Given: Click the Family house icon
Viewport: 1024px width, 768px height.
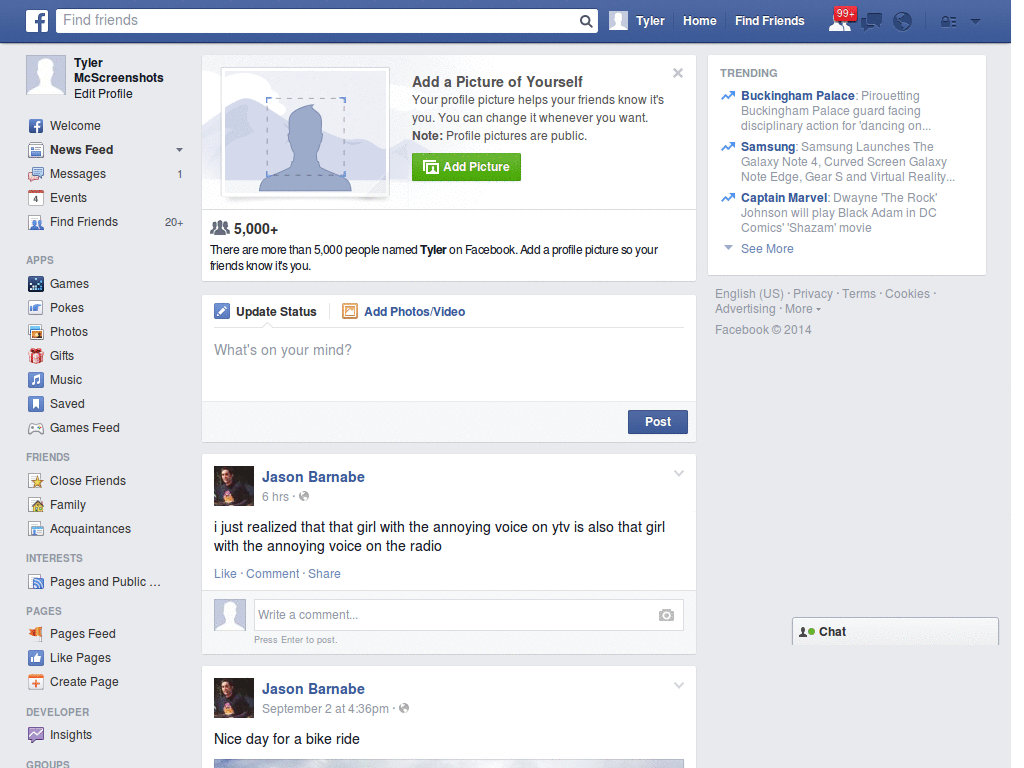Looking at the screenshot, I should click(x=36, y=505).
